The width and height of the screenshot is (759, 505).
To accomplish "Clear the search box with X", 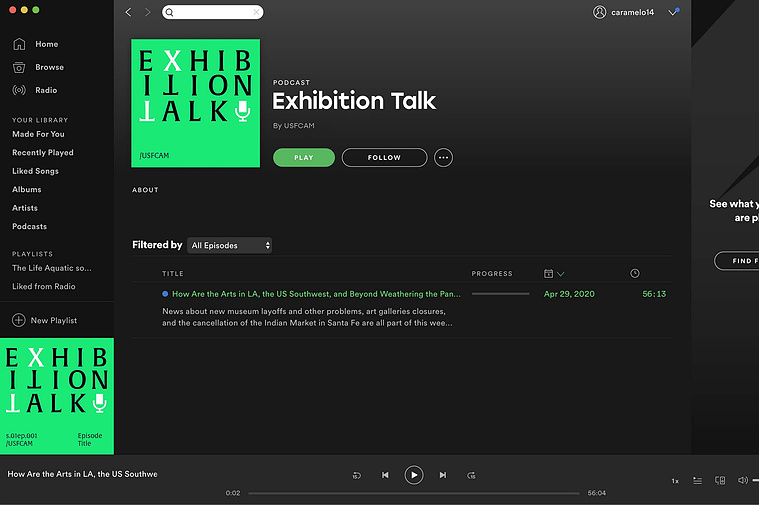I will point(256,12).
